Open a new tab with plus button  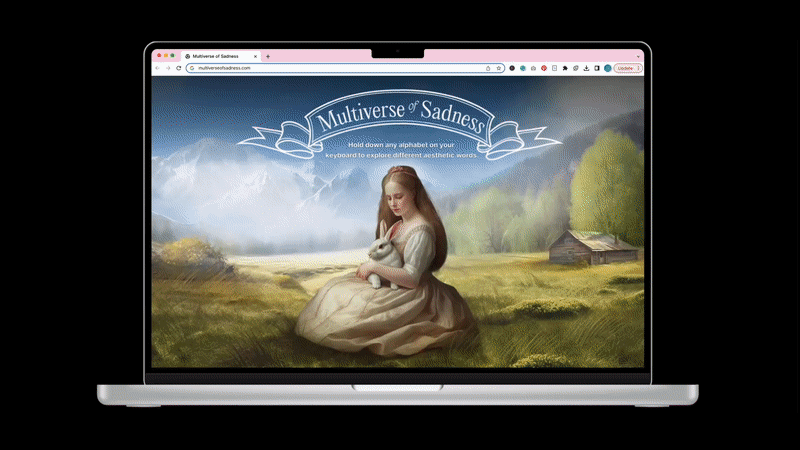pyautogui.click(x=268, y=57)
